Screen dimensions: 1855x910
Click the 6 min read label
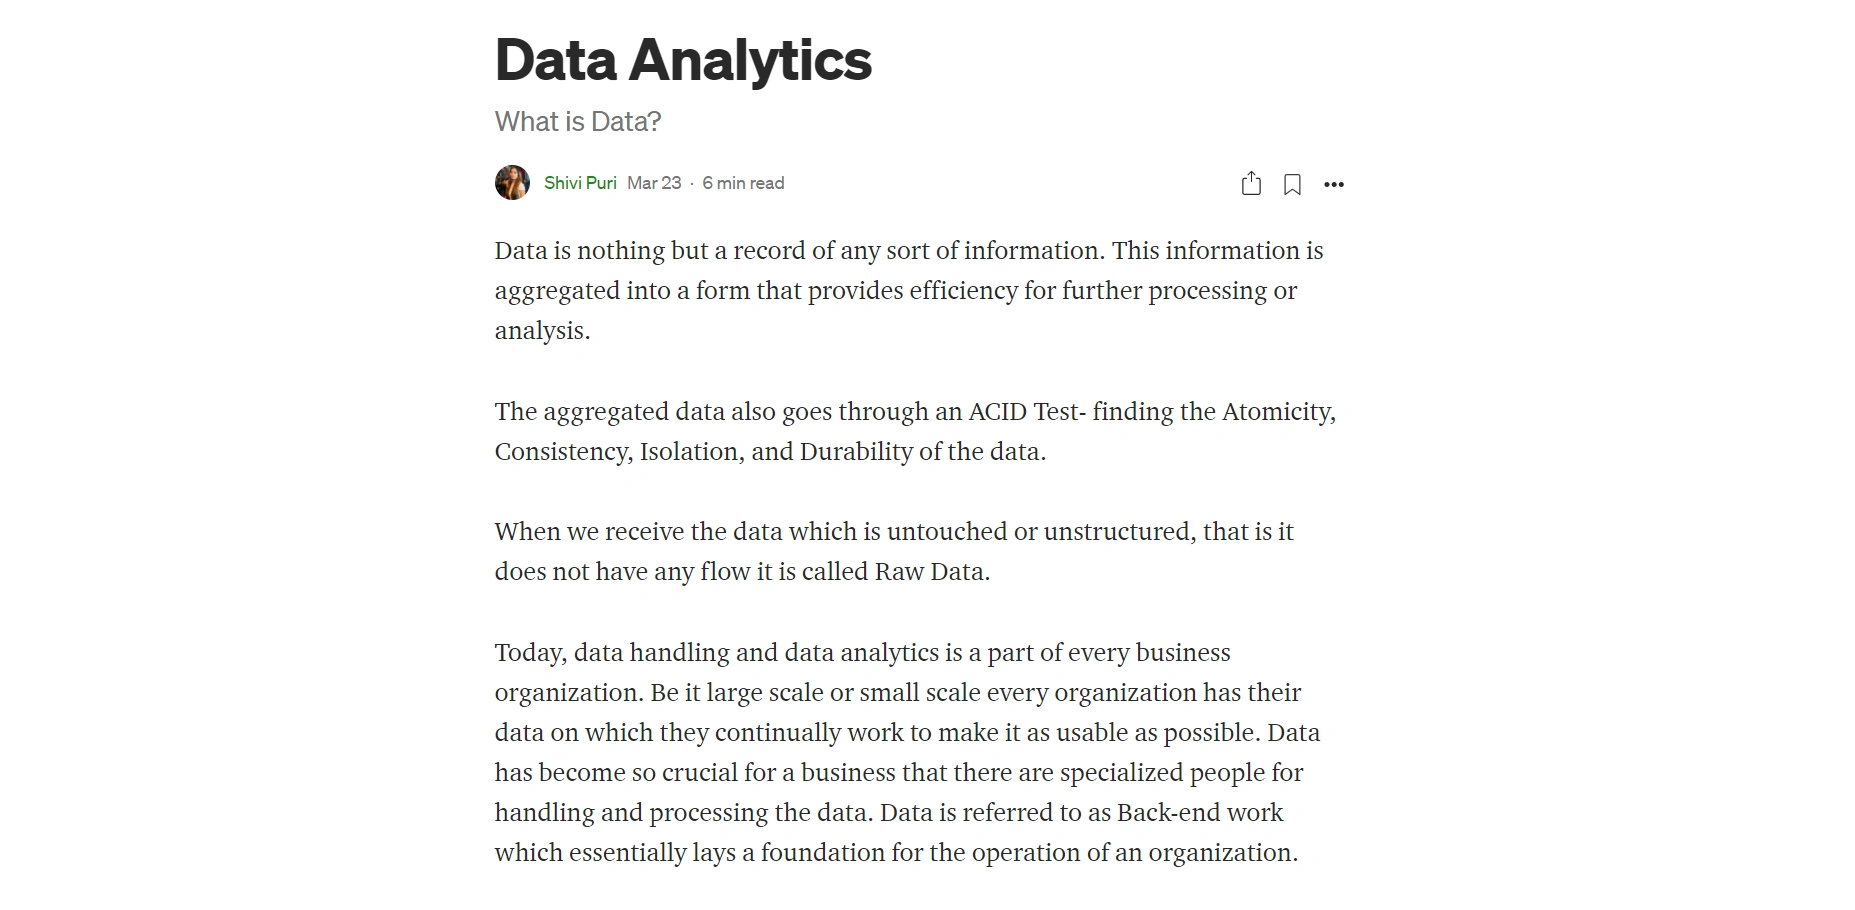coord(743,183)
